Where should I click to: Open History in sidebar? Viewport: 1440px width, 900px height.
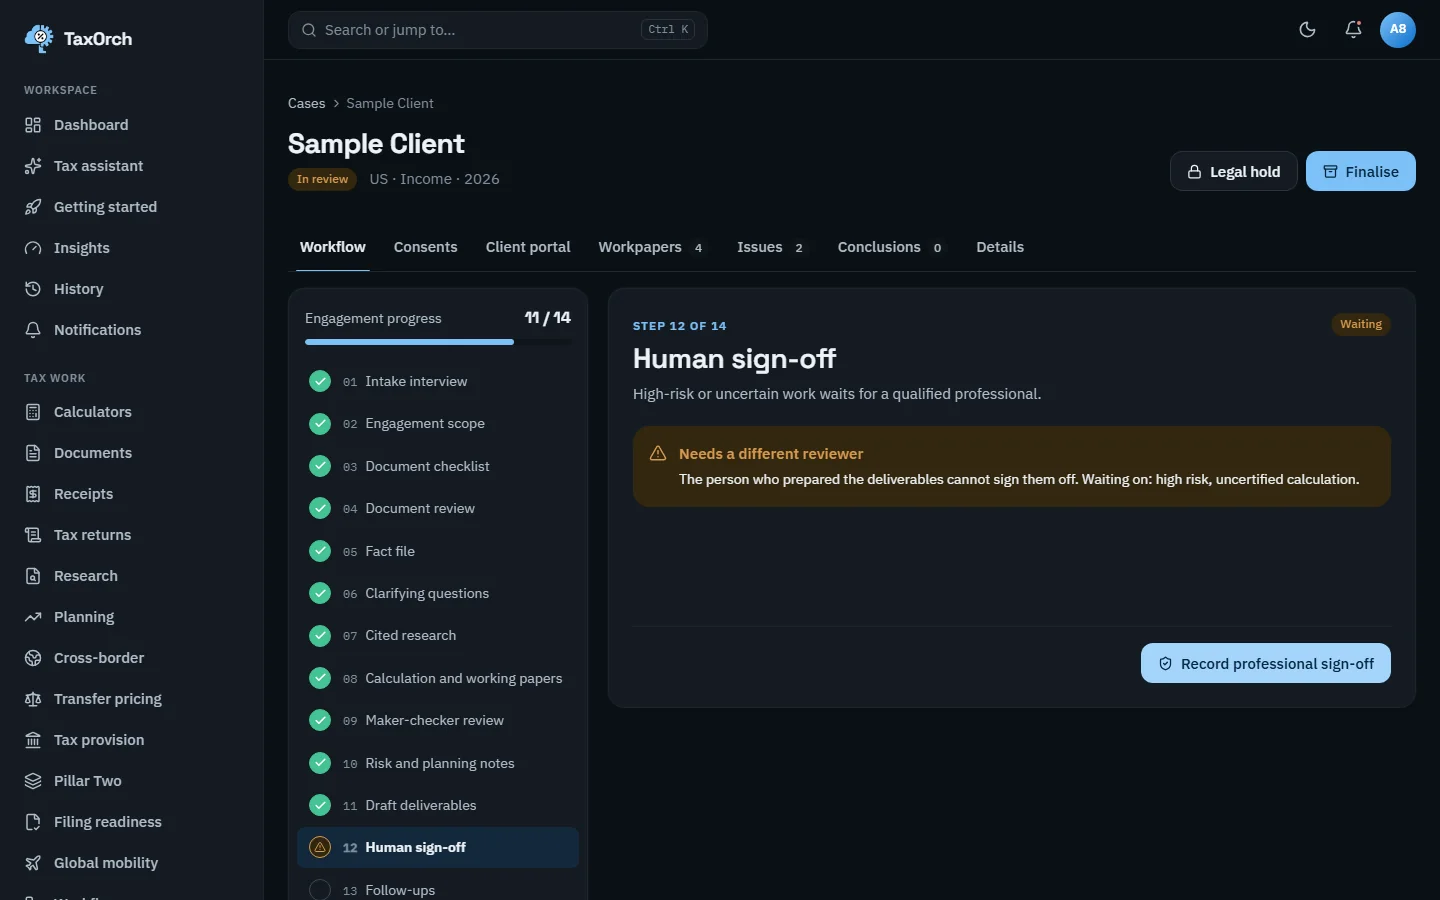(132, 289)
